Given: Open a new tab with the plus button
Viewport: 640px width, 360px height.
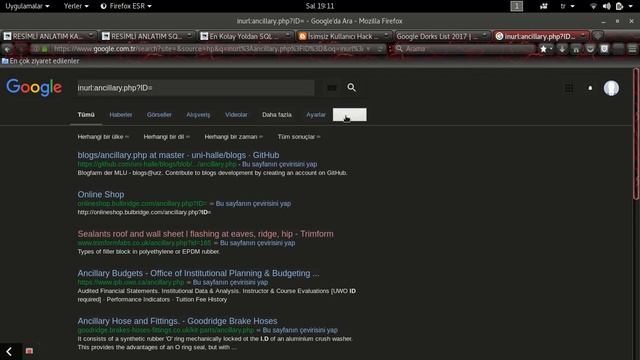Looking at the screenshot, I should pos(598,36).
